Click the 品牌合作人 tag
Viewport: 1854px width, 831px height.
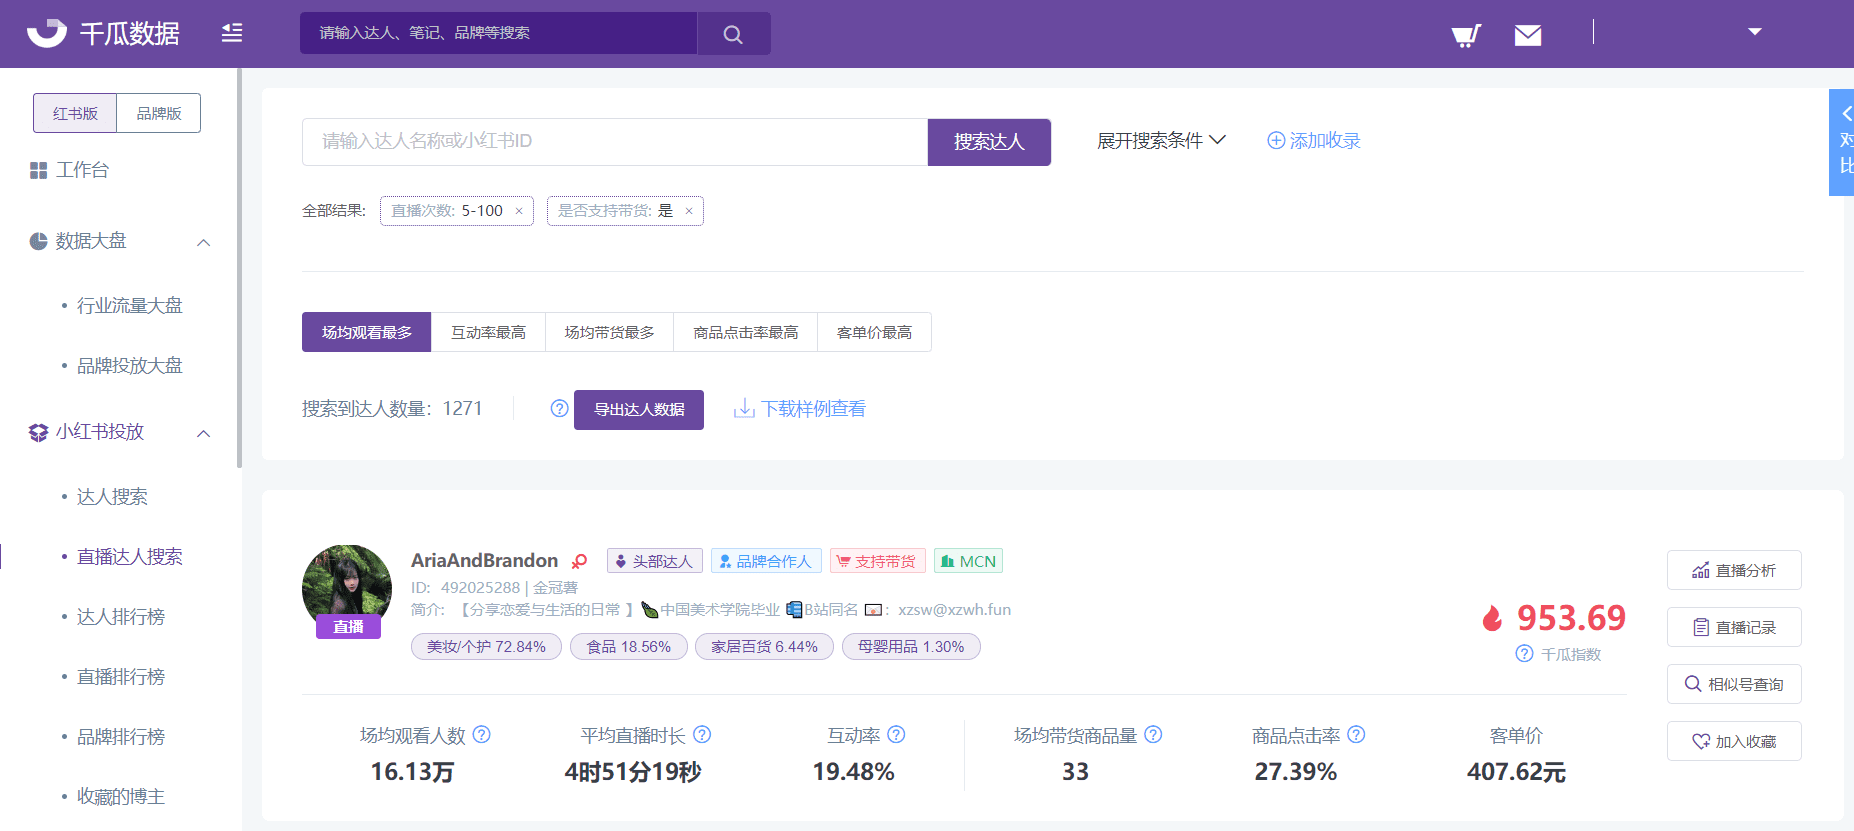point(766,561)
